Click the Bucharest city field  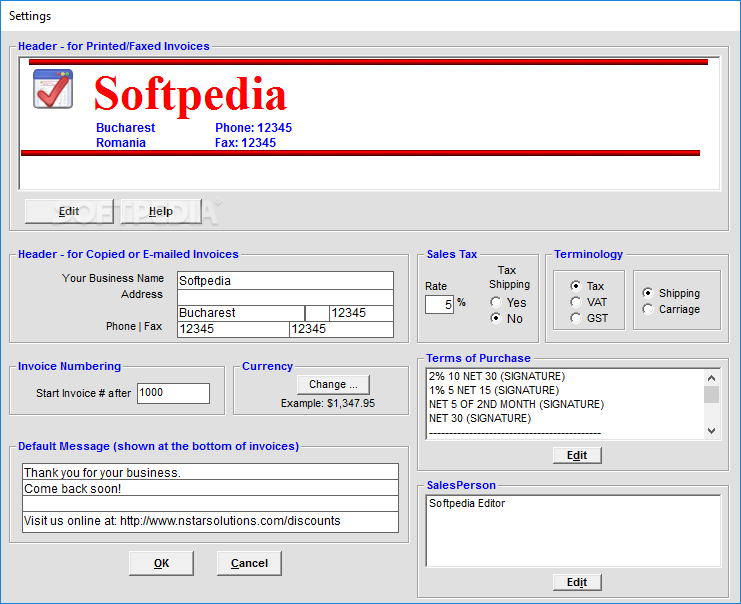[241, 313]
